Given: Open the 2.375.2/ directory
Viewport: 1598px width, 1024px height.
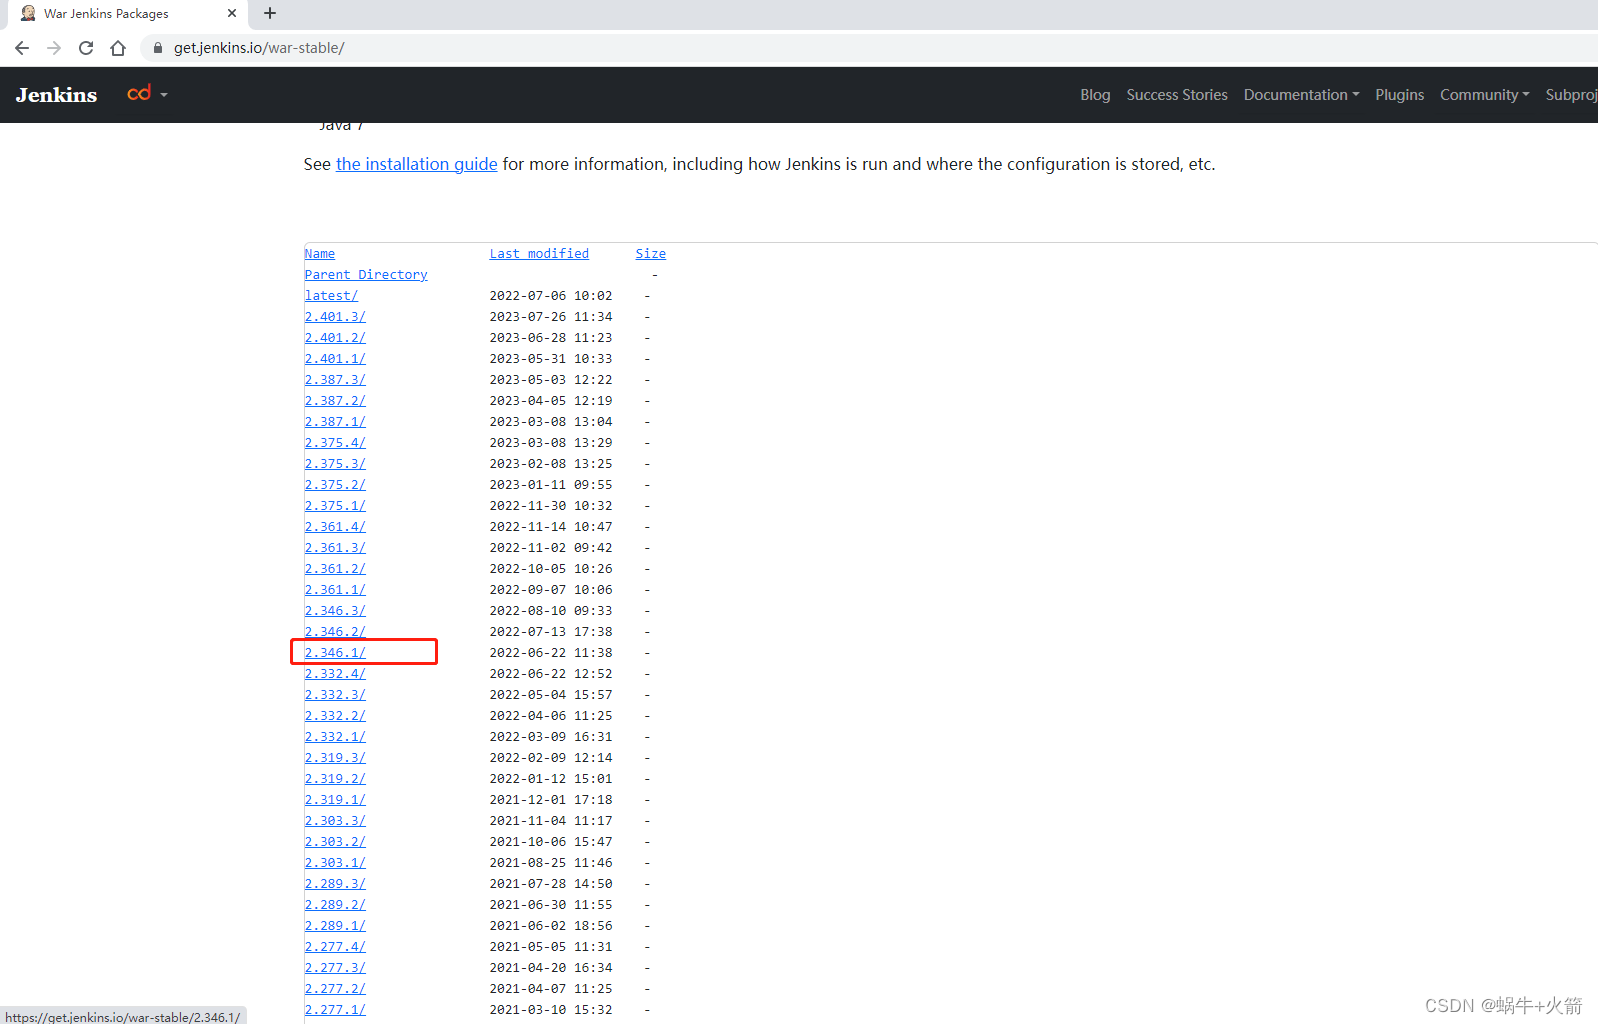Looking at the screenshot, I should (x=335, y=485).
